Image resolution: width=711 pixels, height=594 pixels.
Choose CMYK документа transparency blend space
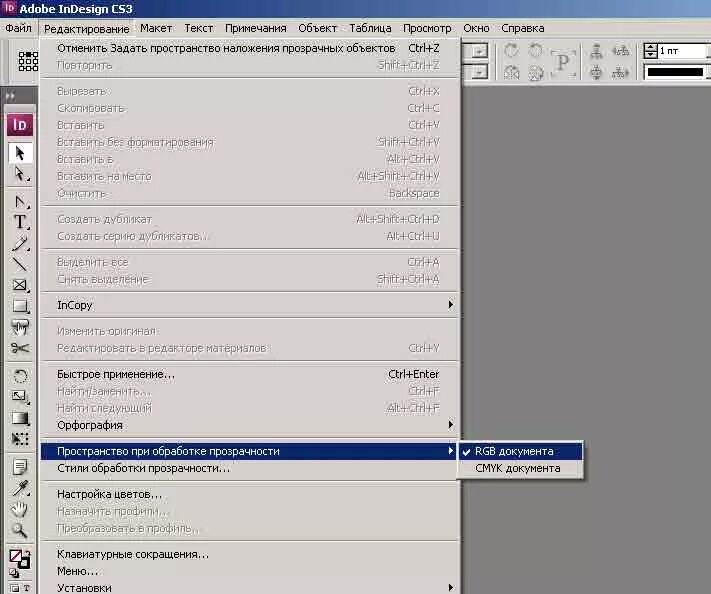pyautogui.click(x=520, y=468)
